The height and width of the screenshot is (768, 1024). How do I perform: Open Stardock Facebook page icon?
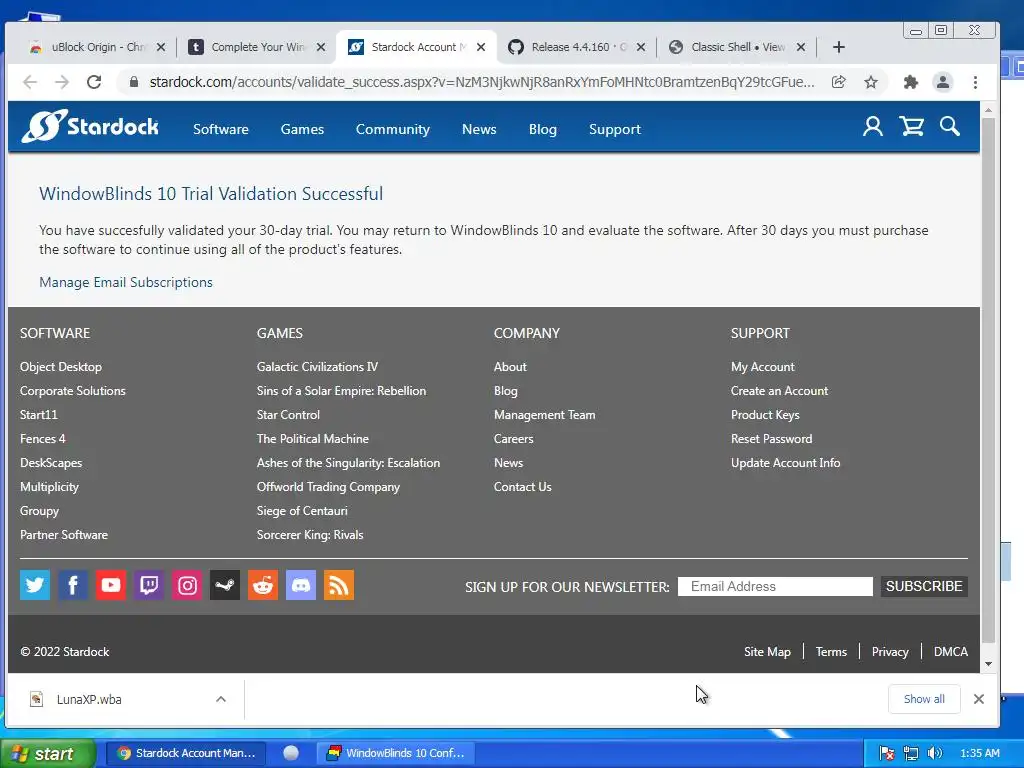72,584
